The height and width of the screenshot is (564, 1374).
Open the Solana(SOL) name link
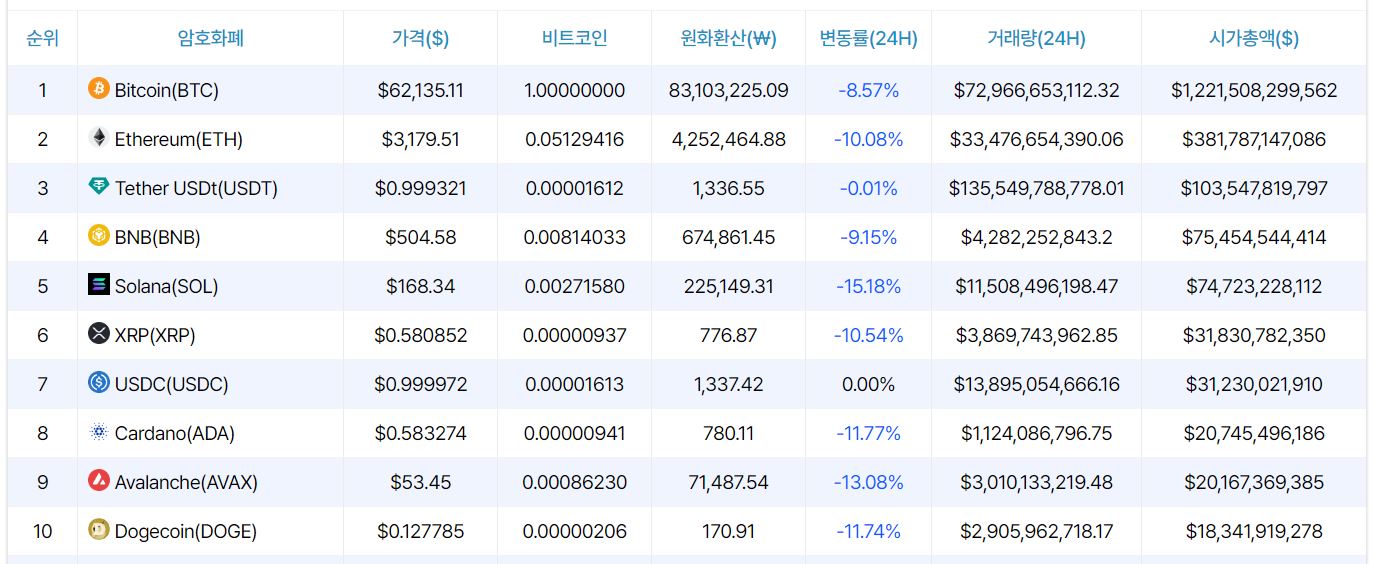pyautogui.click(x=166, y=286)
